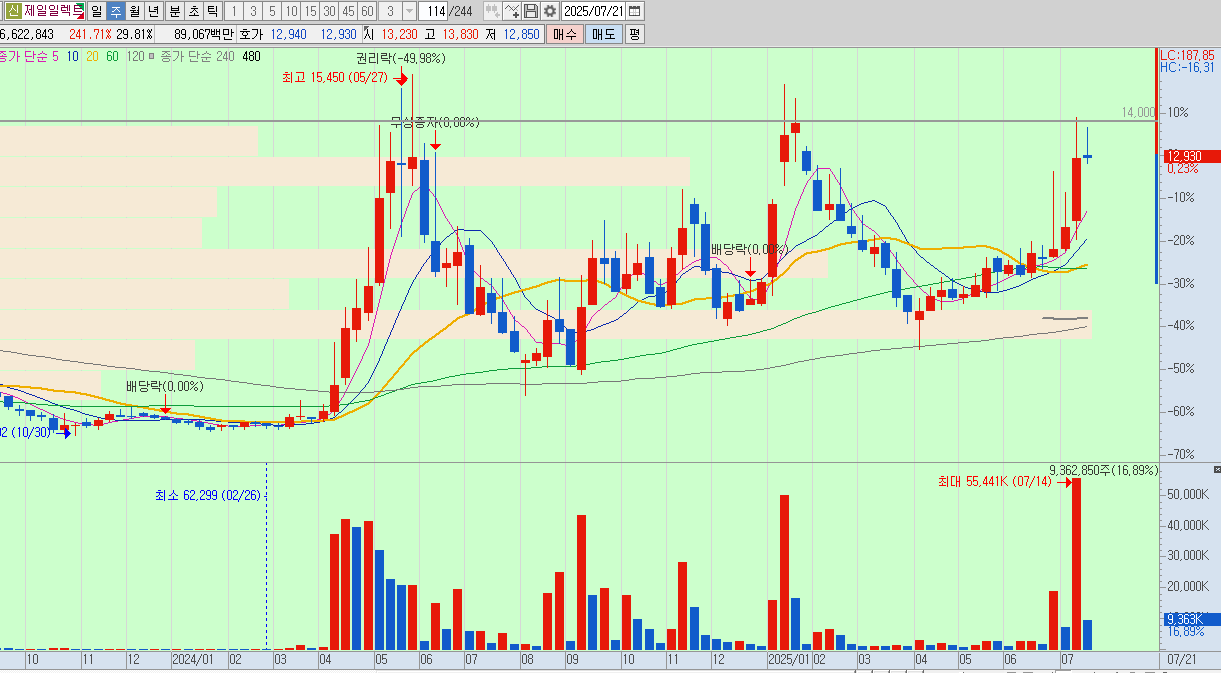Click the 최고 15,450 (05/27) marker
This screenshot has width=1221, height=673.
(x=334, y=77)
